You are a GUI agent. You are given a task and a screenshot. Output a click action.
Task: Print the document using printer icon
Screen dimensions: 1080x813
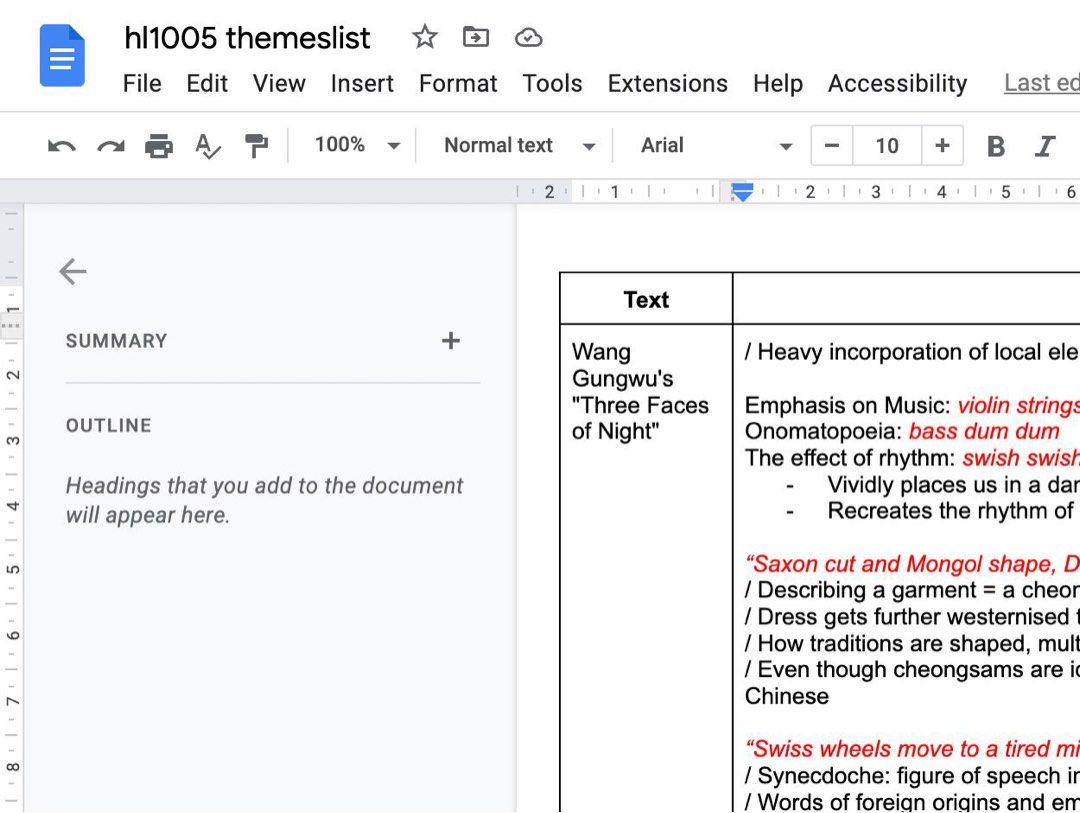coord(159,146)
